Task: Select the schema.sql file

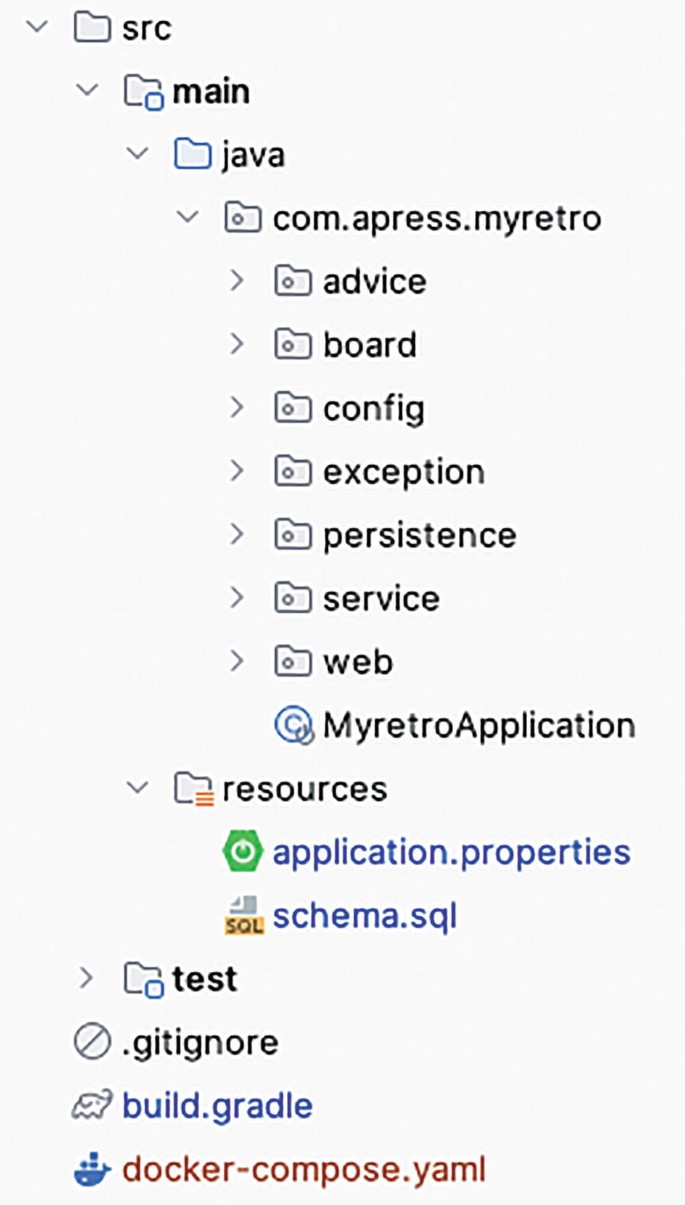Action: click(365, 913)
